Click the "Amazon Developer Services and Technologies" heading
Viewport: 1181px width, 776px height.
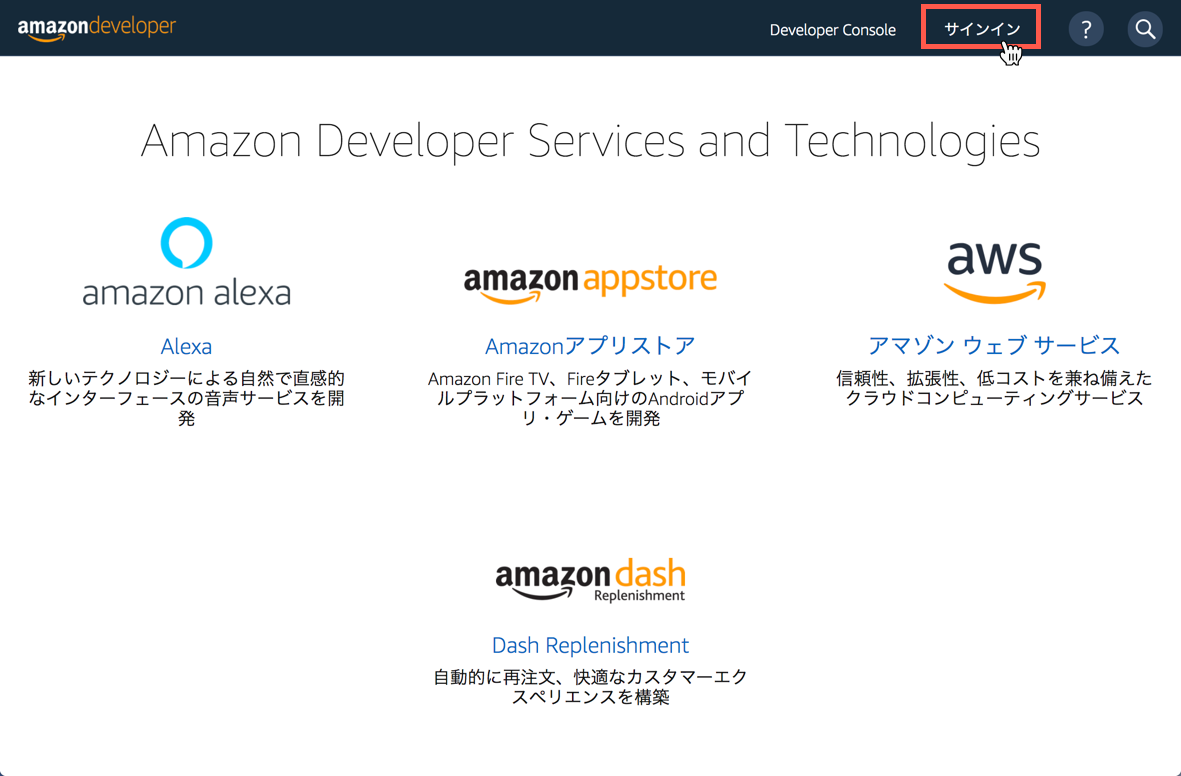click(x=590, y=141)
